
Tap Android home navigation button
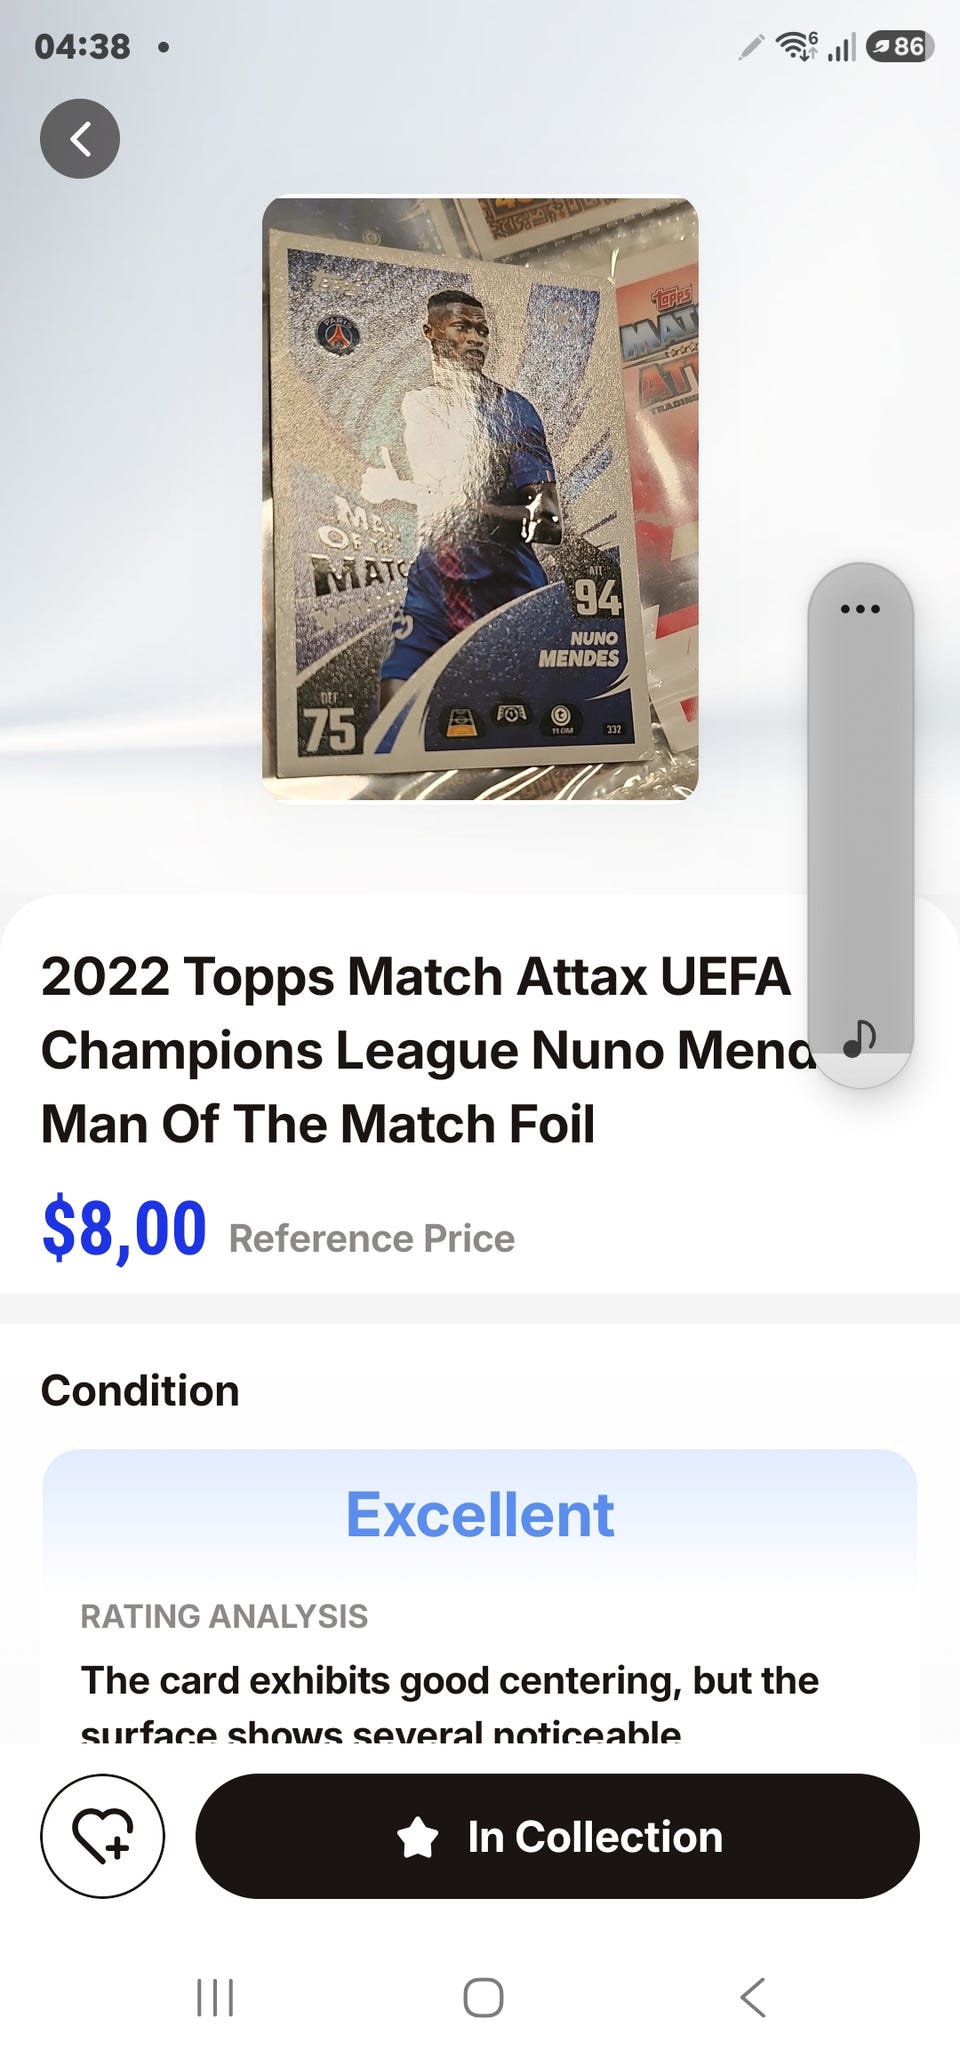click(x=483, y=1997)
